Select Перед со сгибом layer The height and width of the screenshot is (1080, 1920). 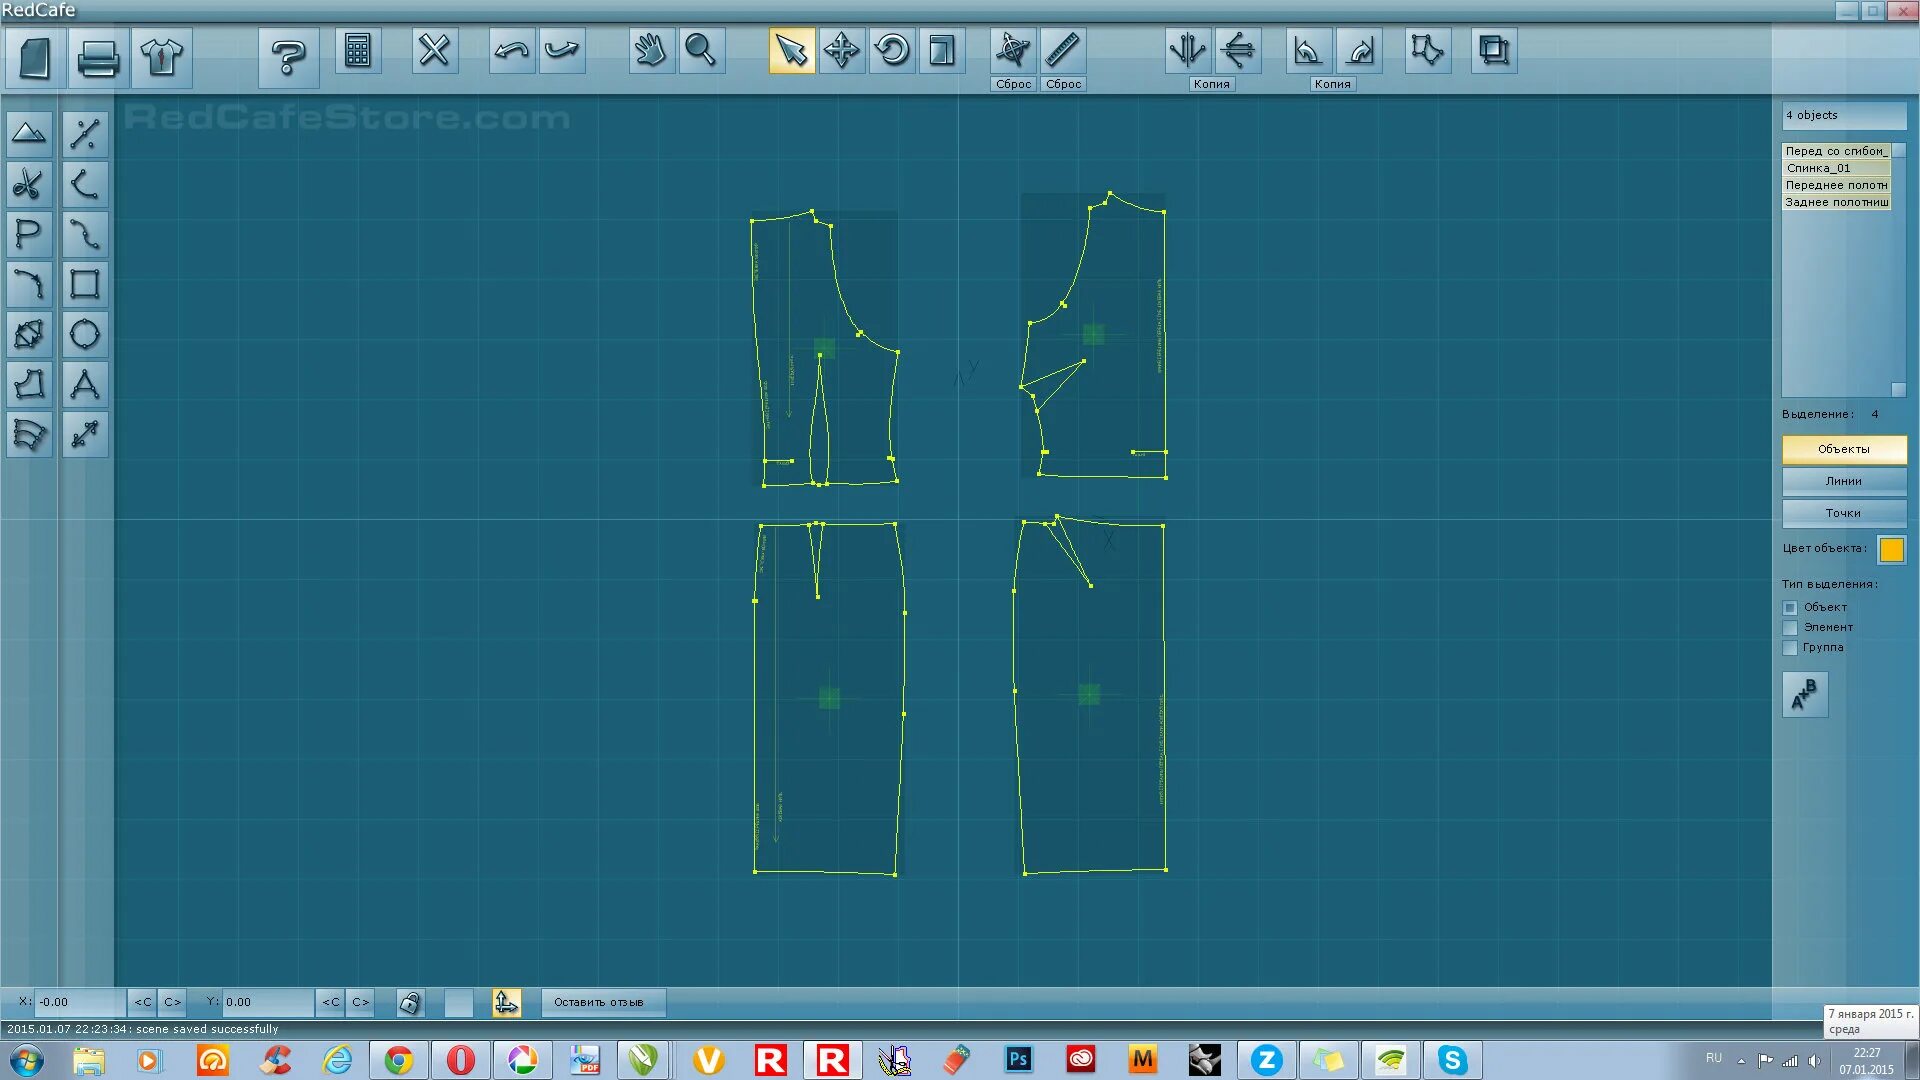1836,149
